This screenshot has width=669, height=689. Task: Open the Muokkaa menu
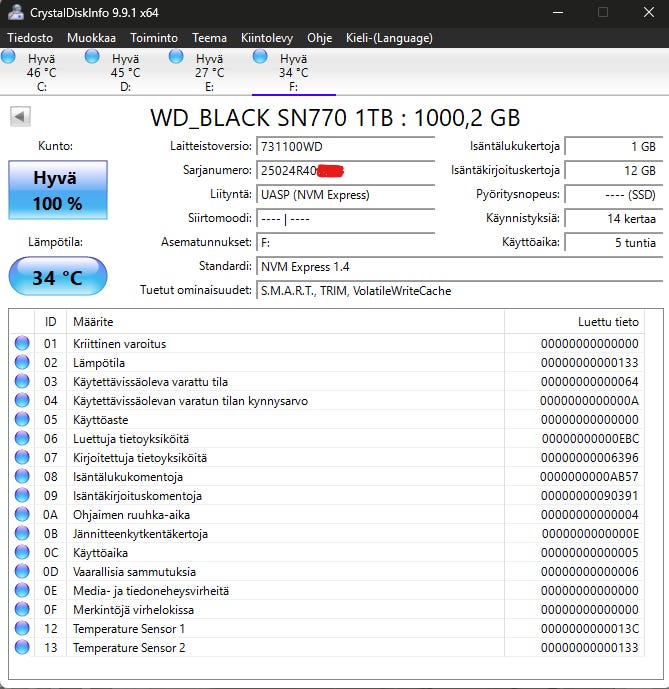tap(91, 38)
